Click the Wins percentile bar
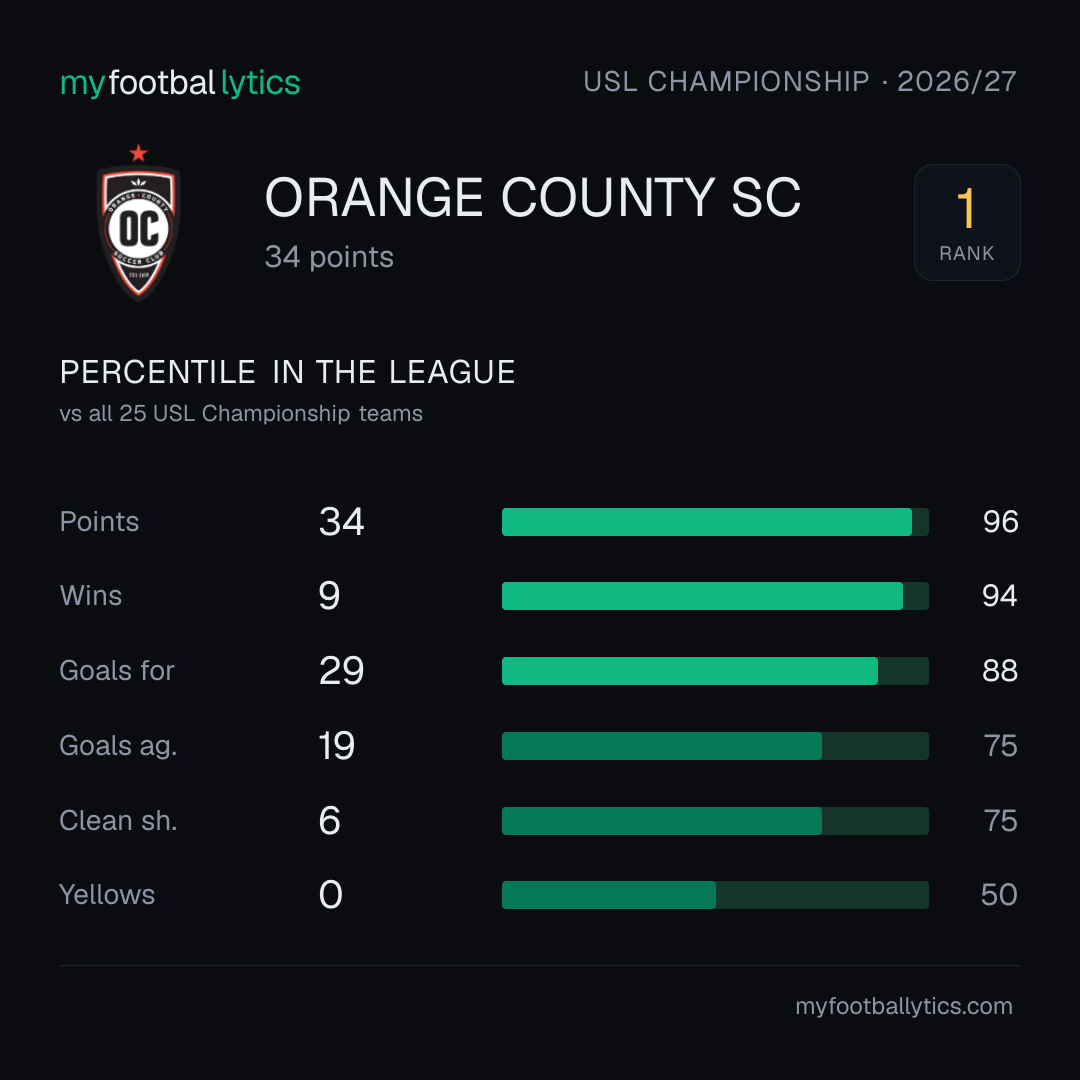This screenshot has width=1080, height=1080. click(x=715, y=596)
